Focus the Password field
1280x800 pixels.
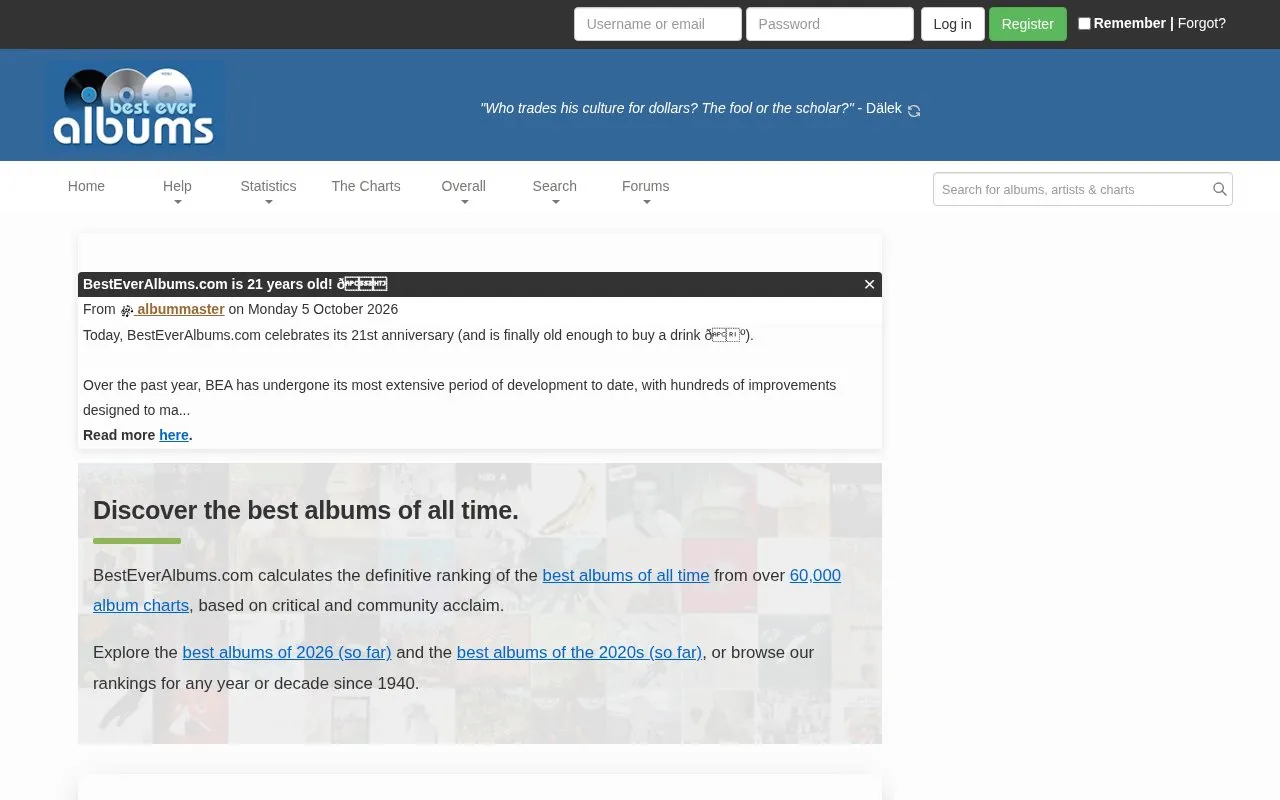(x=830, y=24)
